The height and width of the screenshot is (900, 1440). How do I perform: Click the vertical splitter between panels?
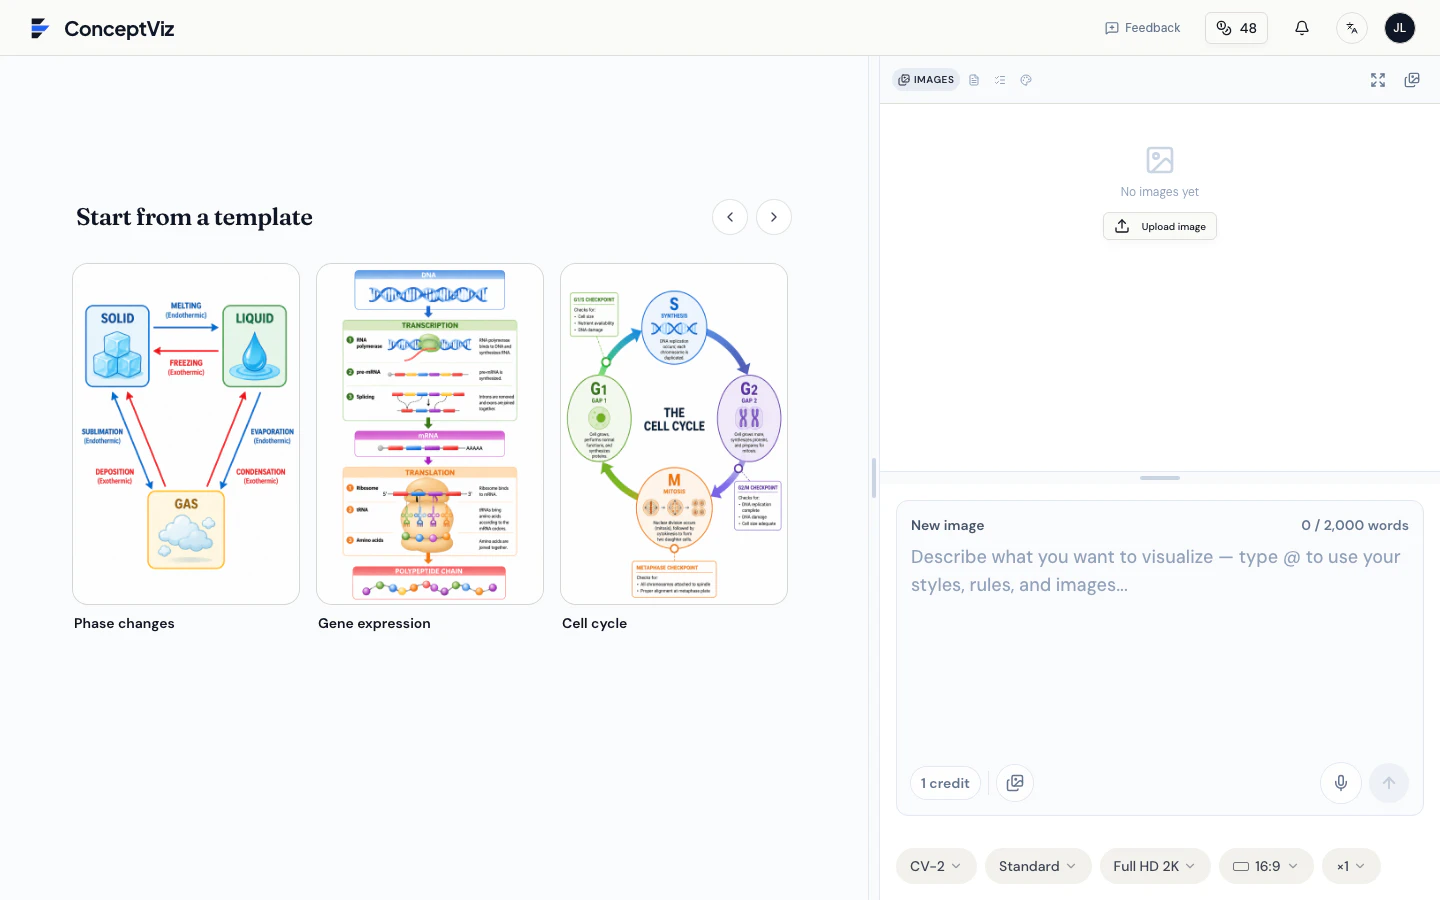(874, 478)
